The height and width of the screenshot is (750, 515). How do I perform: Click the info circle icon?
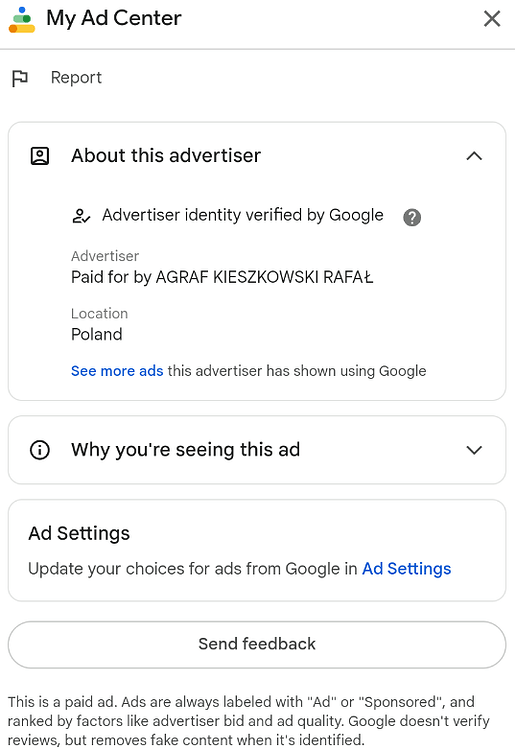click(40, 450)
